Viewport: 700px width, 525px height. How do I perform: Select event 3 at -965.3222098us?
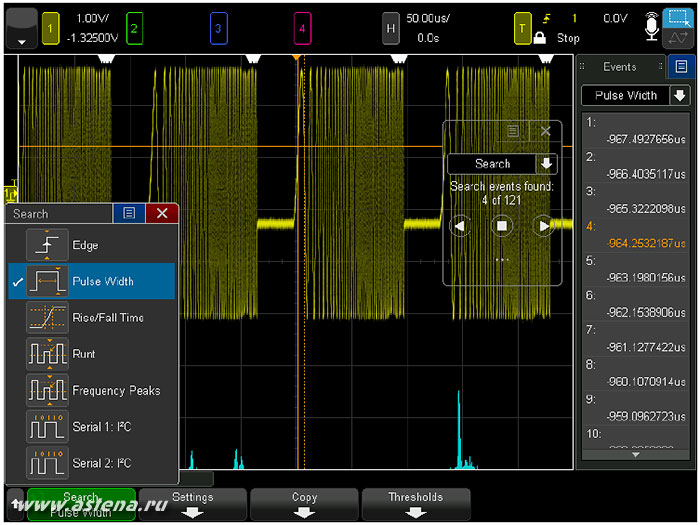[x=636, y=200]
